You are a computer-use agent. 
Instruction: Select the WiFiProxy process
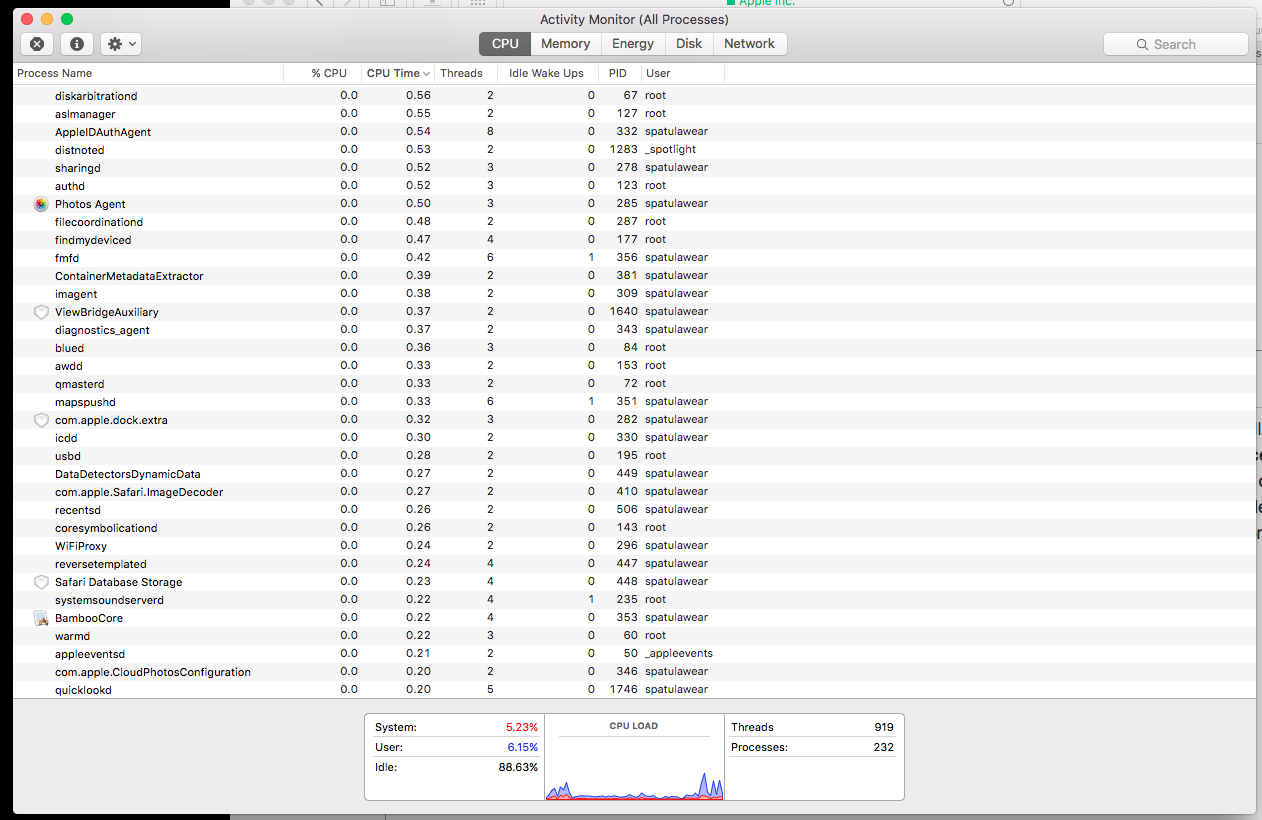pos(81,546)
